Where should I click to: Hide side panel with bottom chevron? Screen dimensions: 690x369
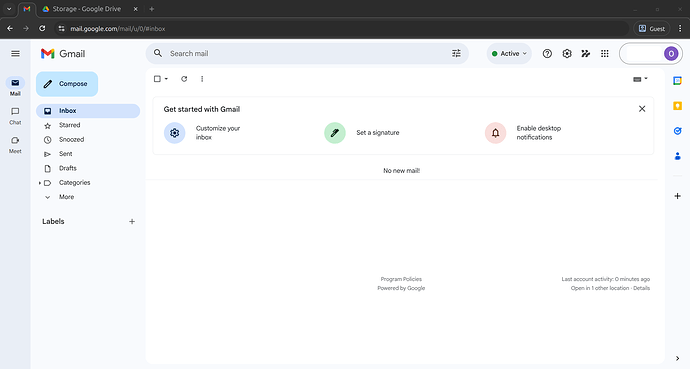pos(678,358)
